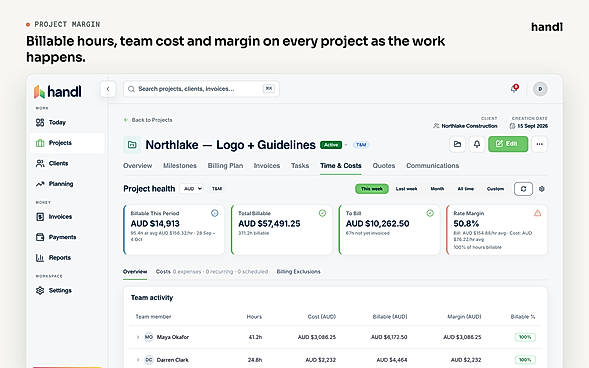This screenshot has width=589, height=368.
Task: Select the This week period filter
Action: point(372,189)
